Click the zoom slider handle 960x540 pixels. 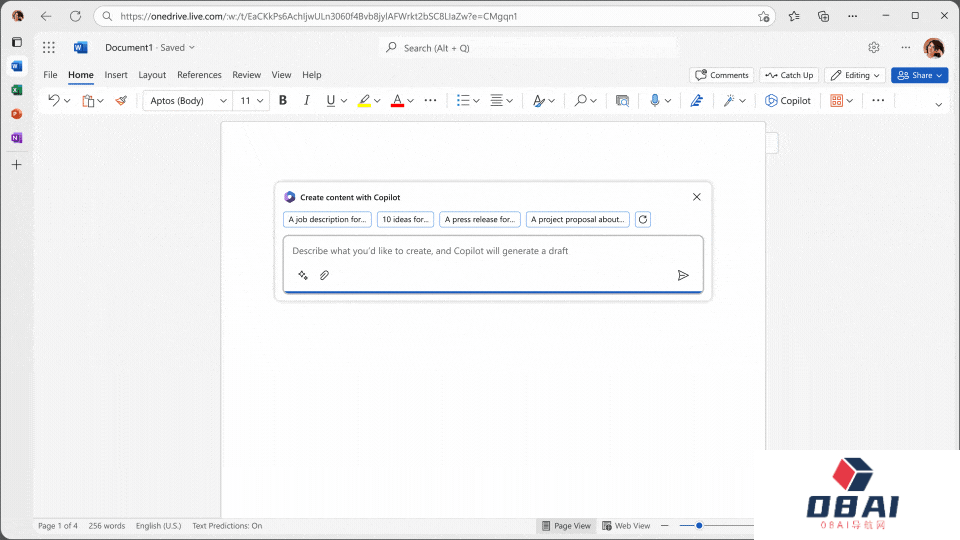click(699, 526)
